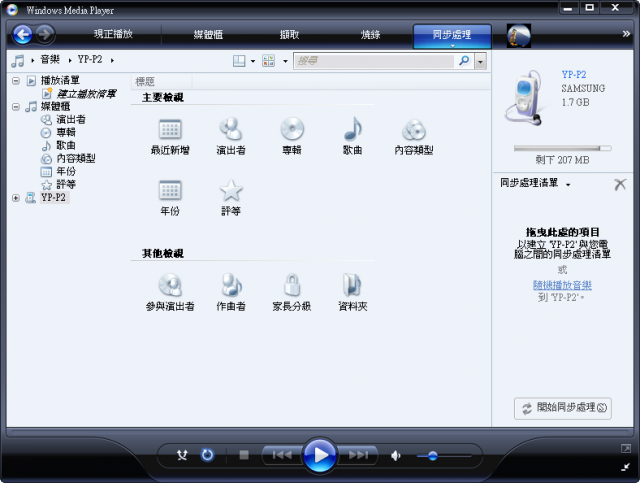The width and height of the screenshot is (640, 483).
Task: Select 專輯 in the library tree
Action: pyautogui.click(x=66, y=132)
